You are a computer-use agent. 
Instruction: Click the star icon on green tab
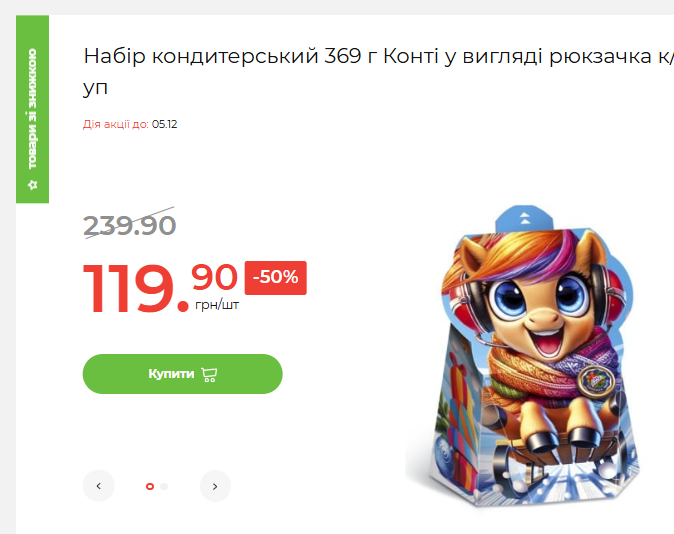pyautogui.click(x=33, y=185)
